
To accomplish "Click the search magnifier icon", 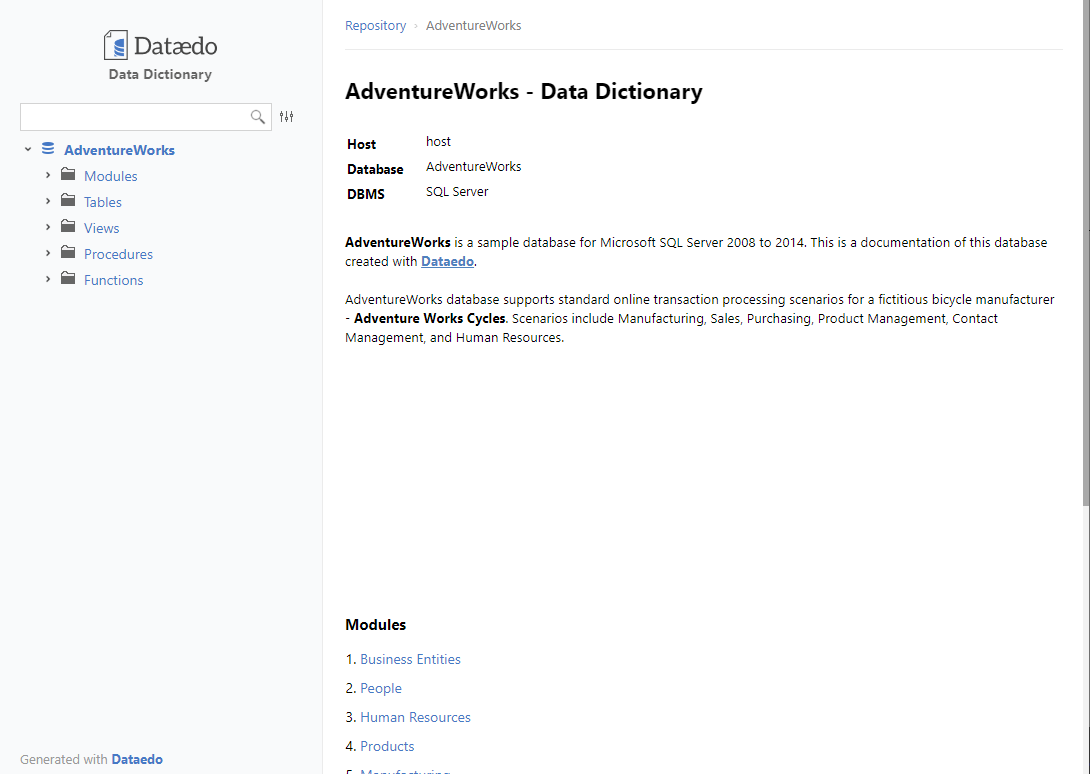I will 258,117.
